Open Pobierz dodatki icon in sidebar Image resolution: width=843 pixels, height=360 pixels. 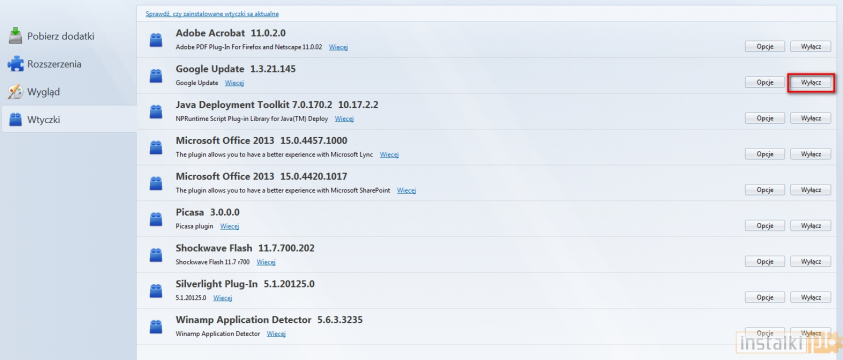click(16, 36)
